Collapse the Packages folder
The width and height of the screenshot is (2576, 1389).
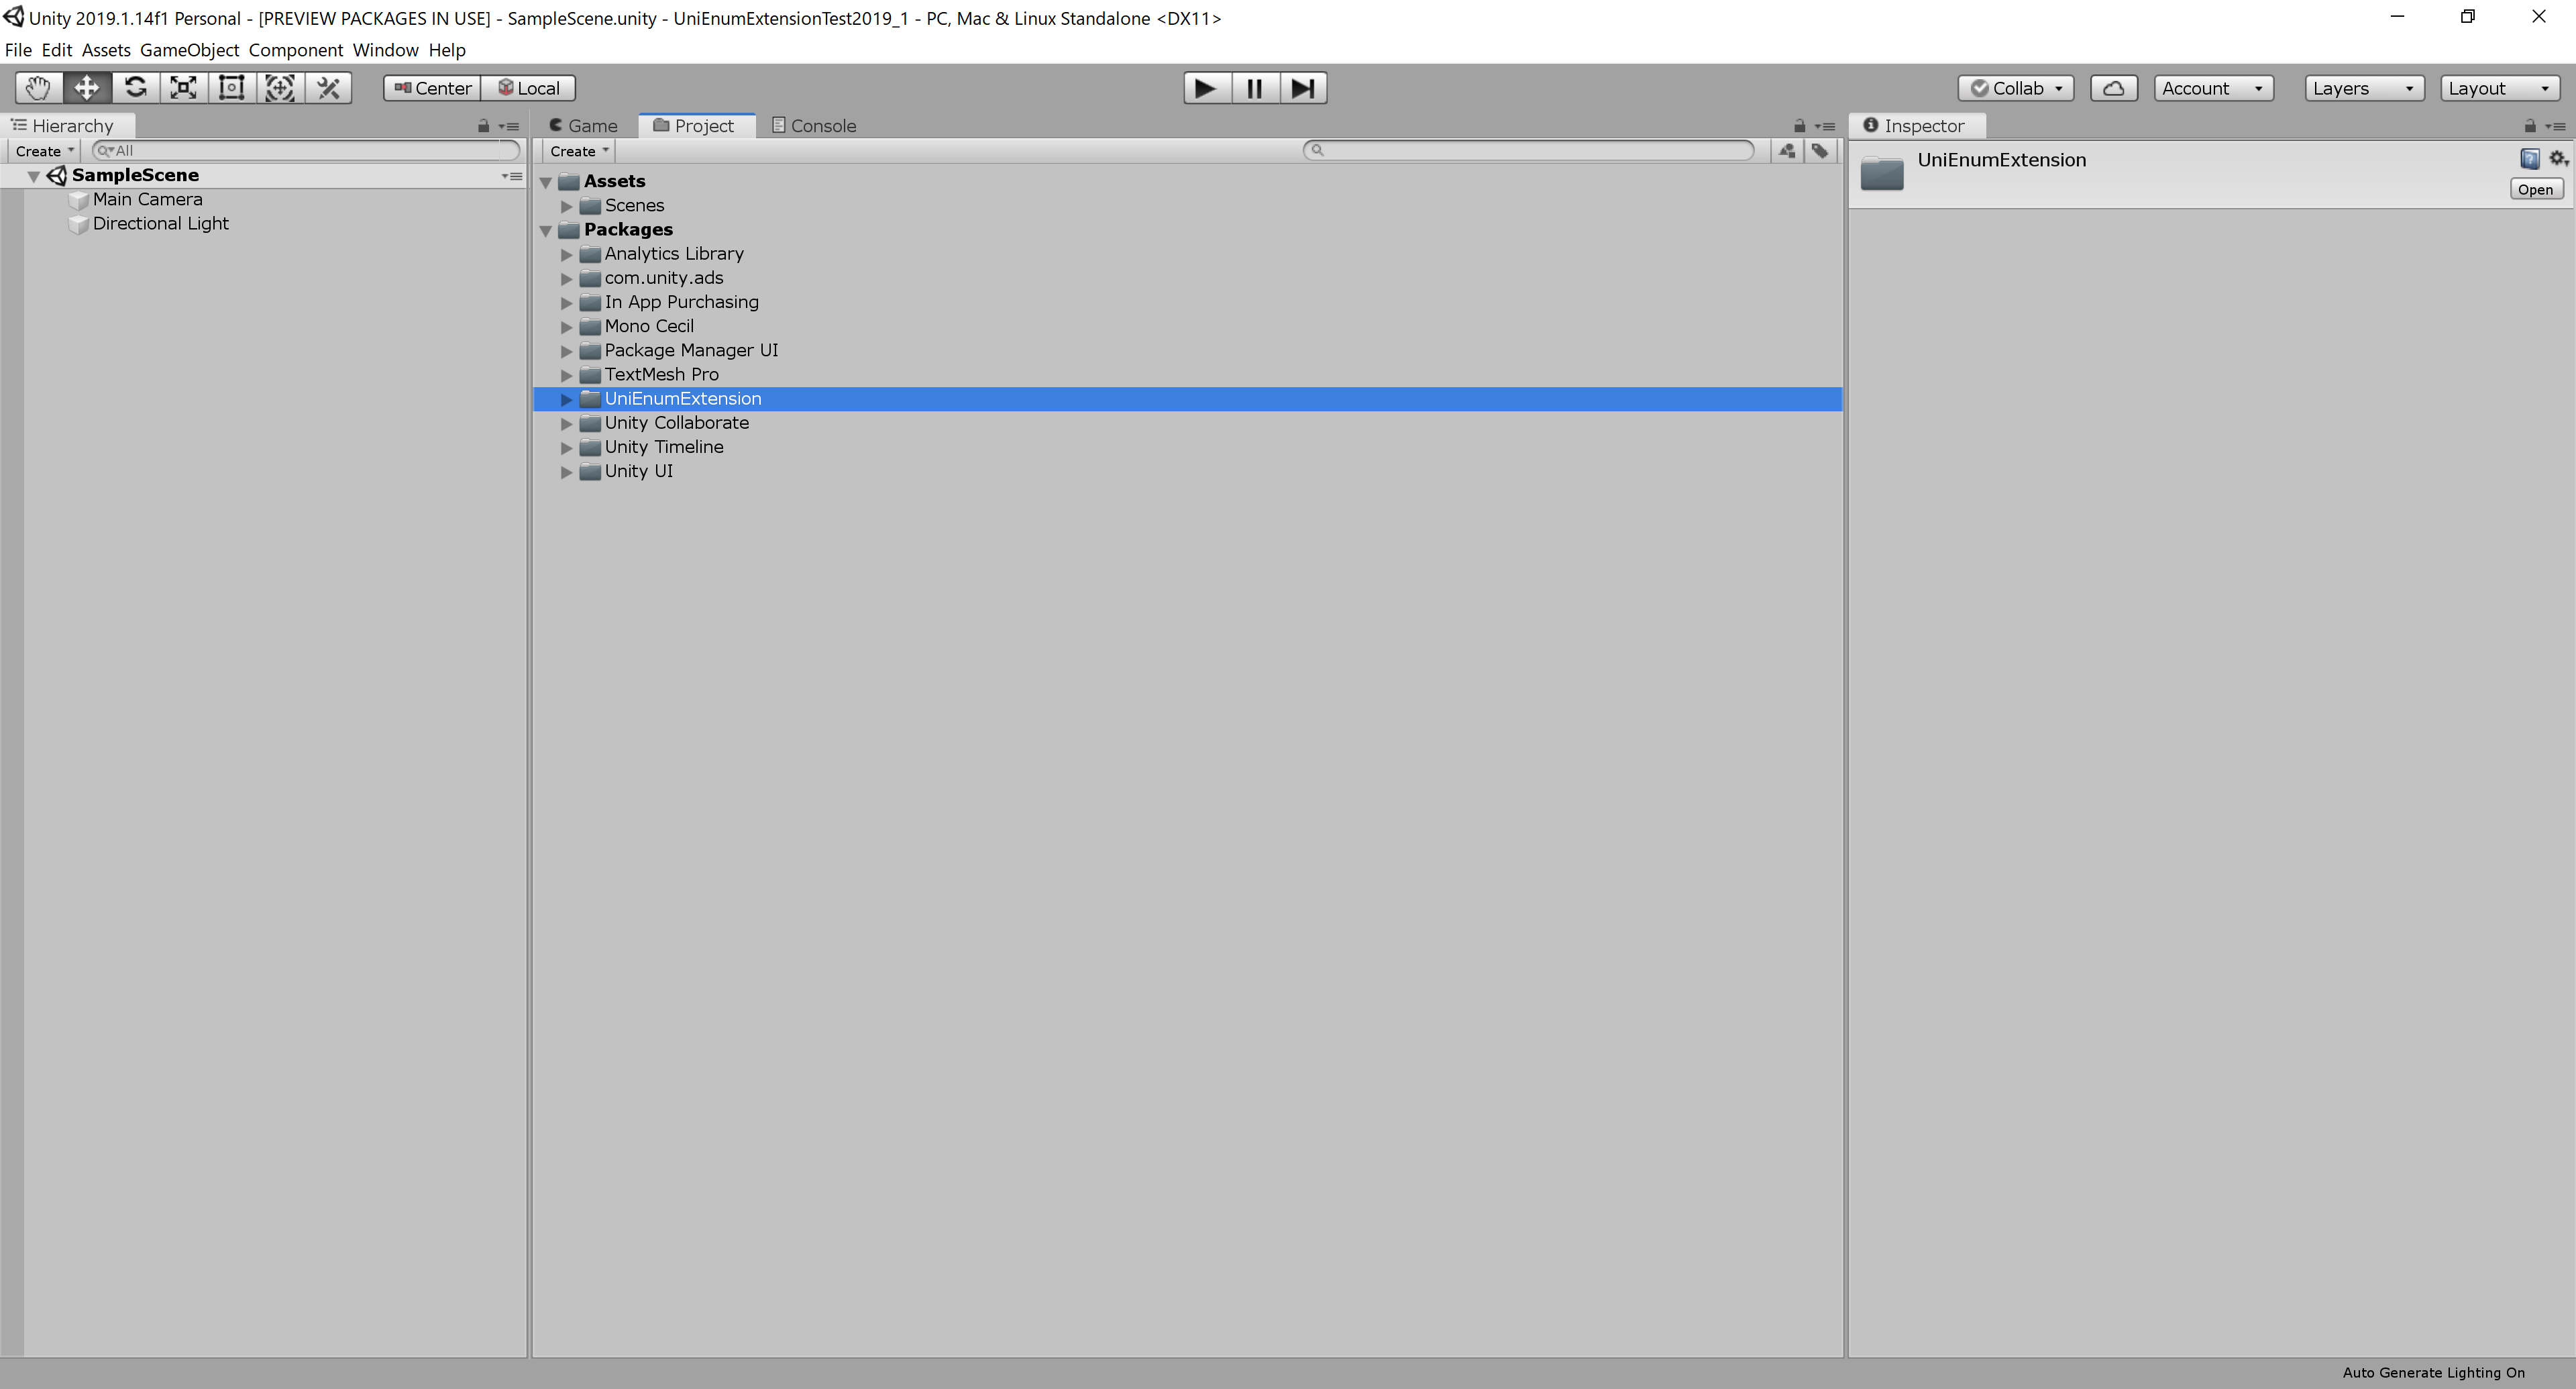click(546, 230)
